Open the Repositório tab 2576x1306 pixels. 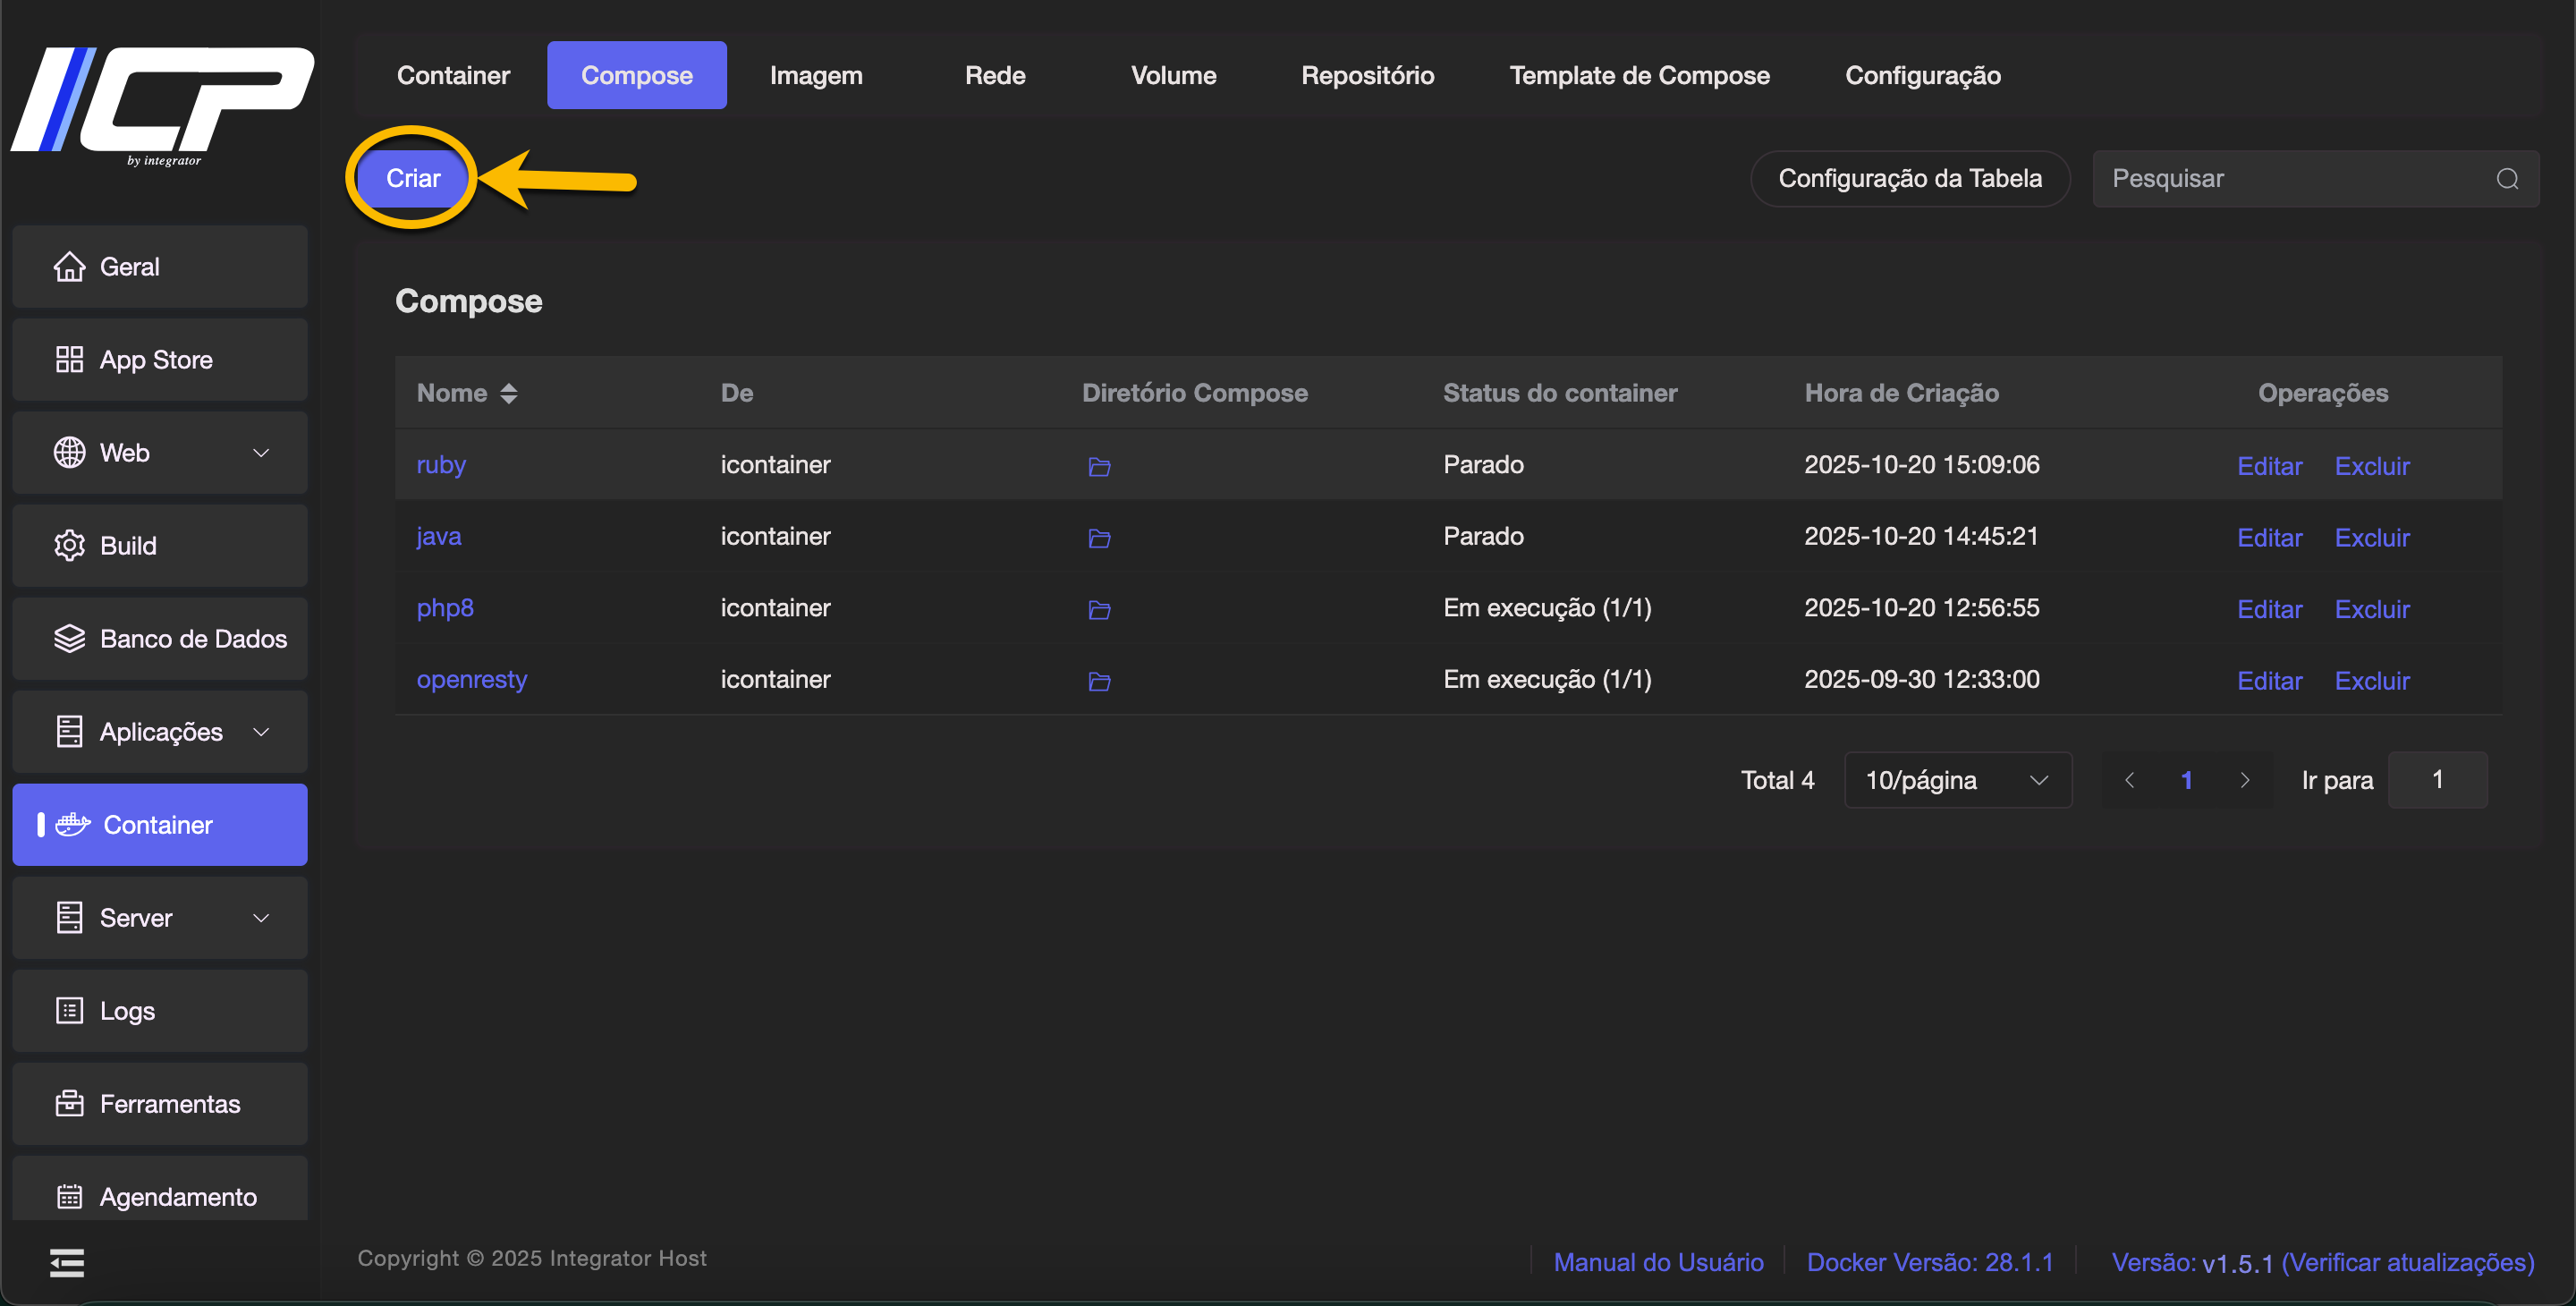(x=1367, y=75)
